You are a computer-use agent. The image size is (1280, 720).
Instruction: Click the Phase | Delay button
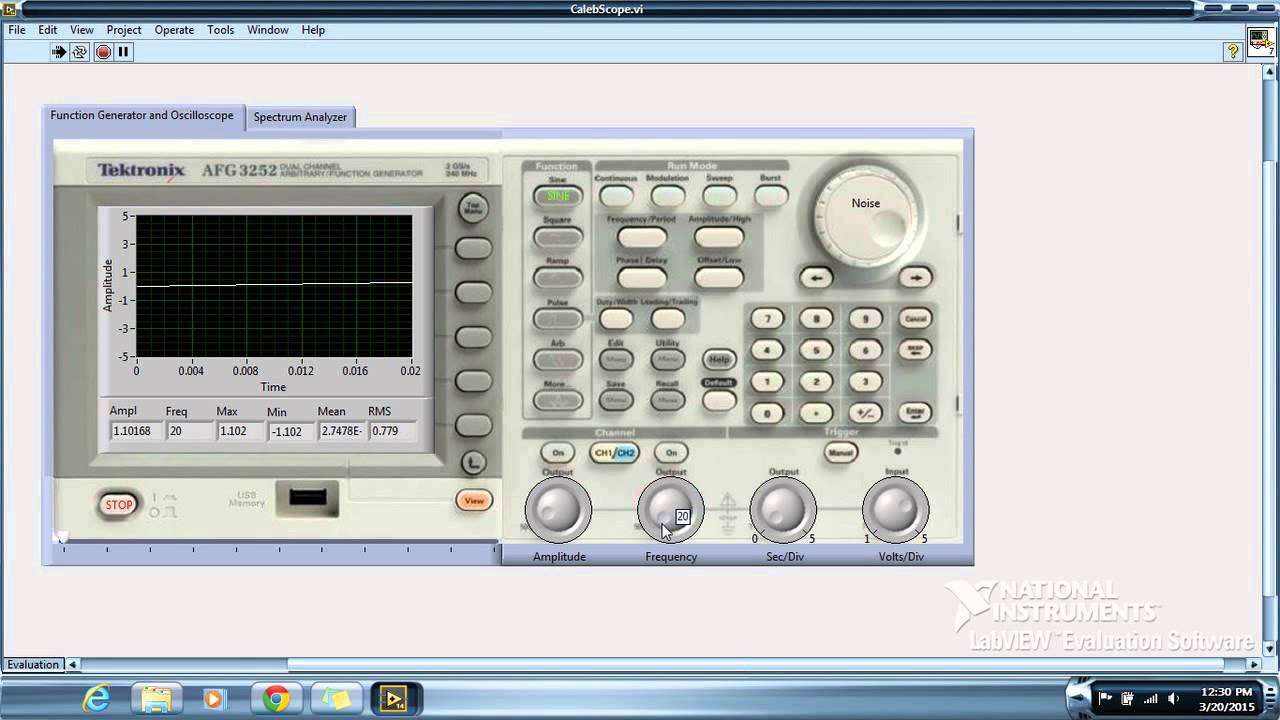click(641, 278)
